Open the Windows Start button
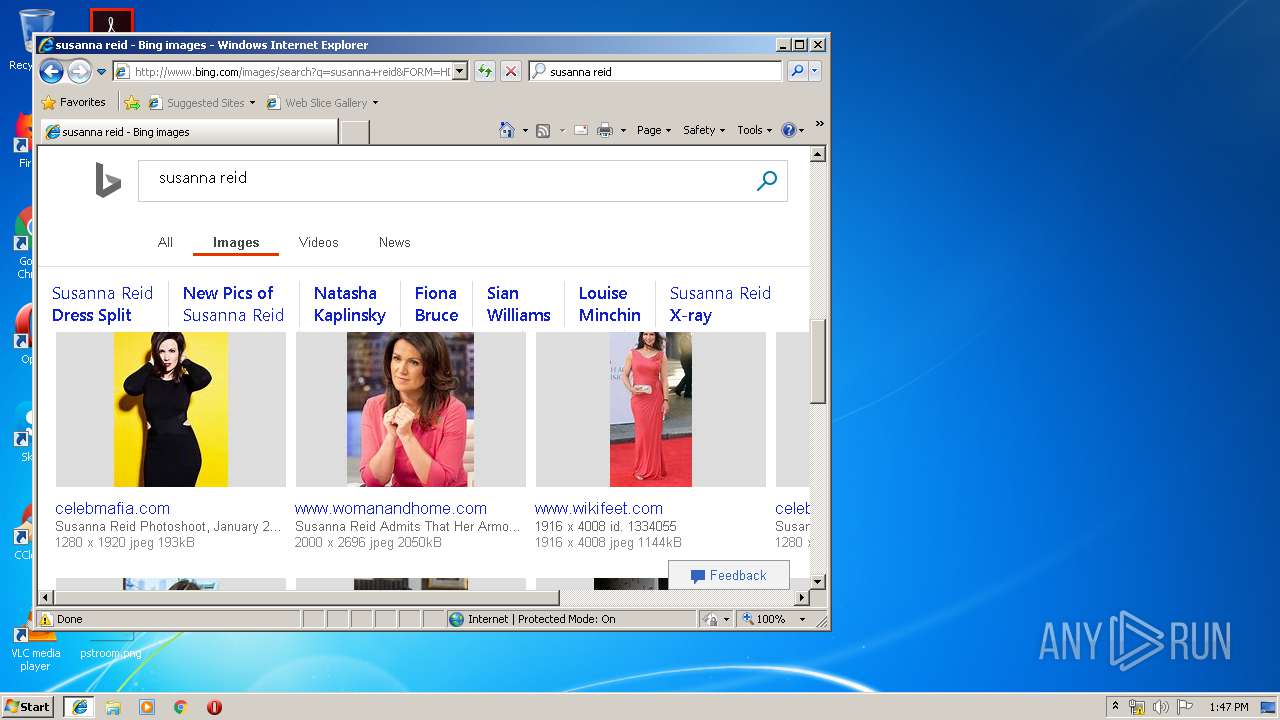1280x720 pixels. click(28, 706)
